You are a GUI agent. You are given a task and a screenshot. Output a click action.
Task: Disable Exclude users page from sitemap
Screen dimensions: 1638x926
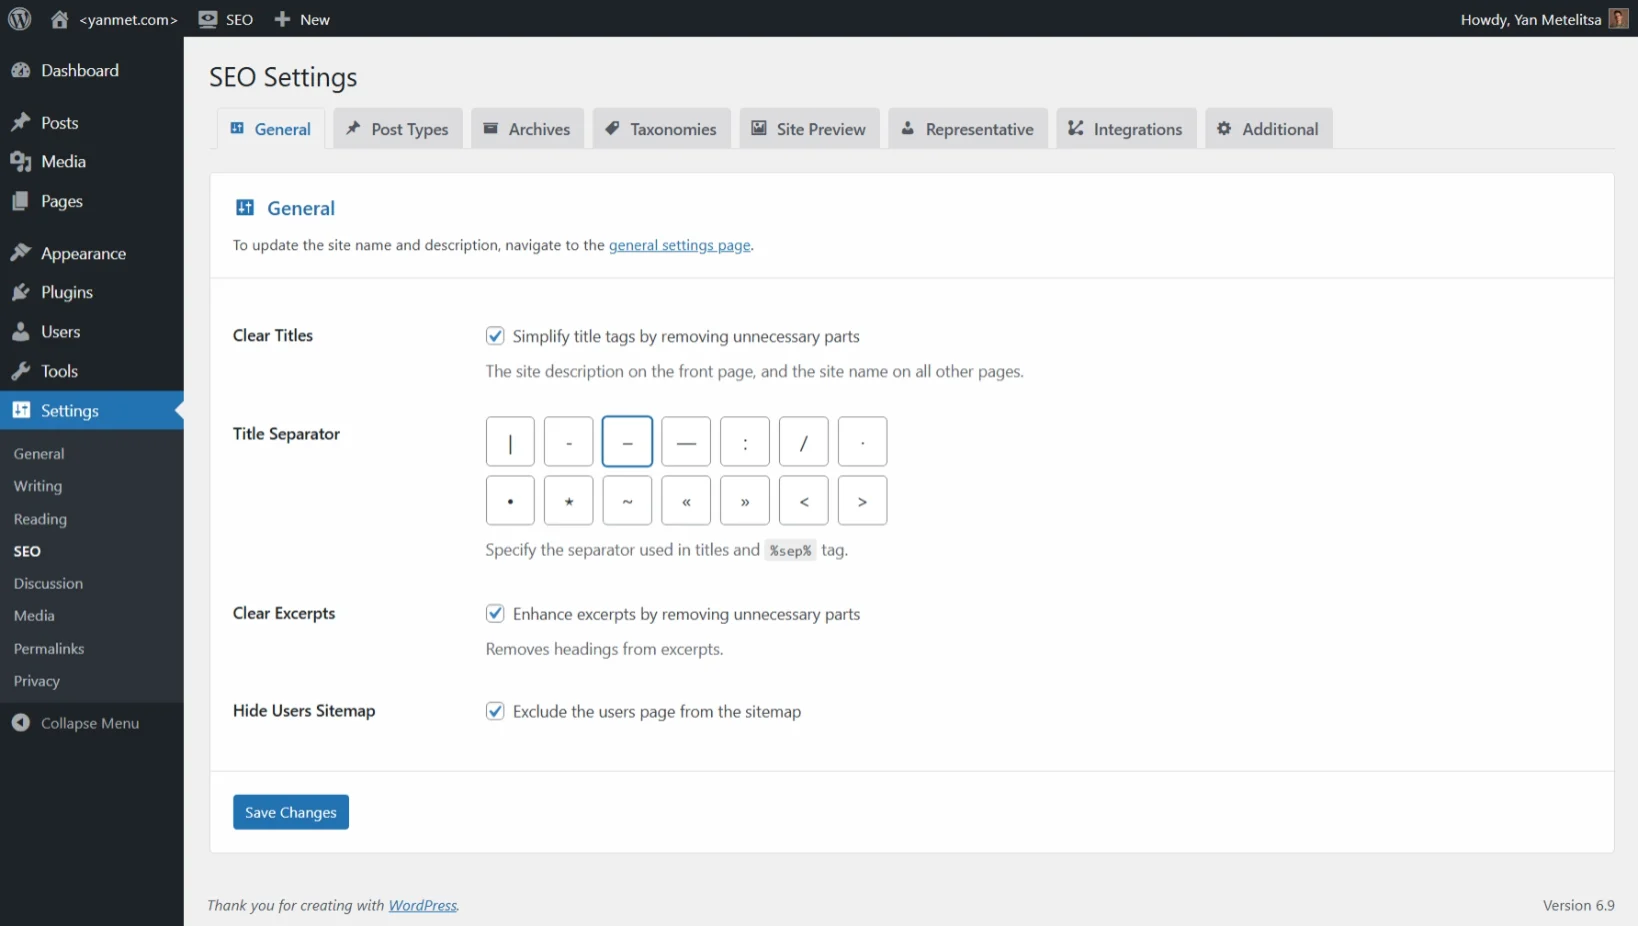pos(495,711)
